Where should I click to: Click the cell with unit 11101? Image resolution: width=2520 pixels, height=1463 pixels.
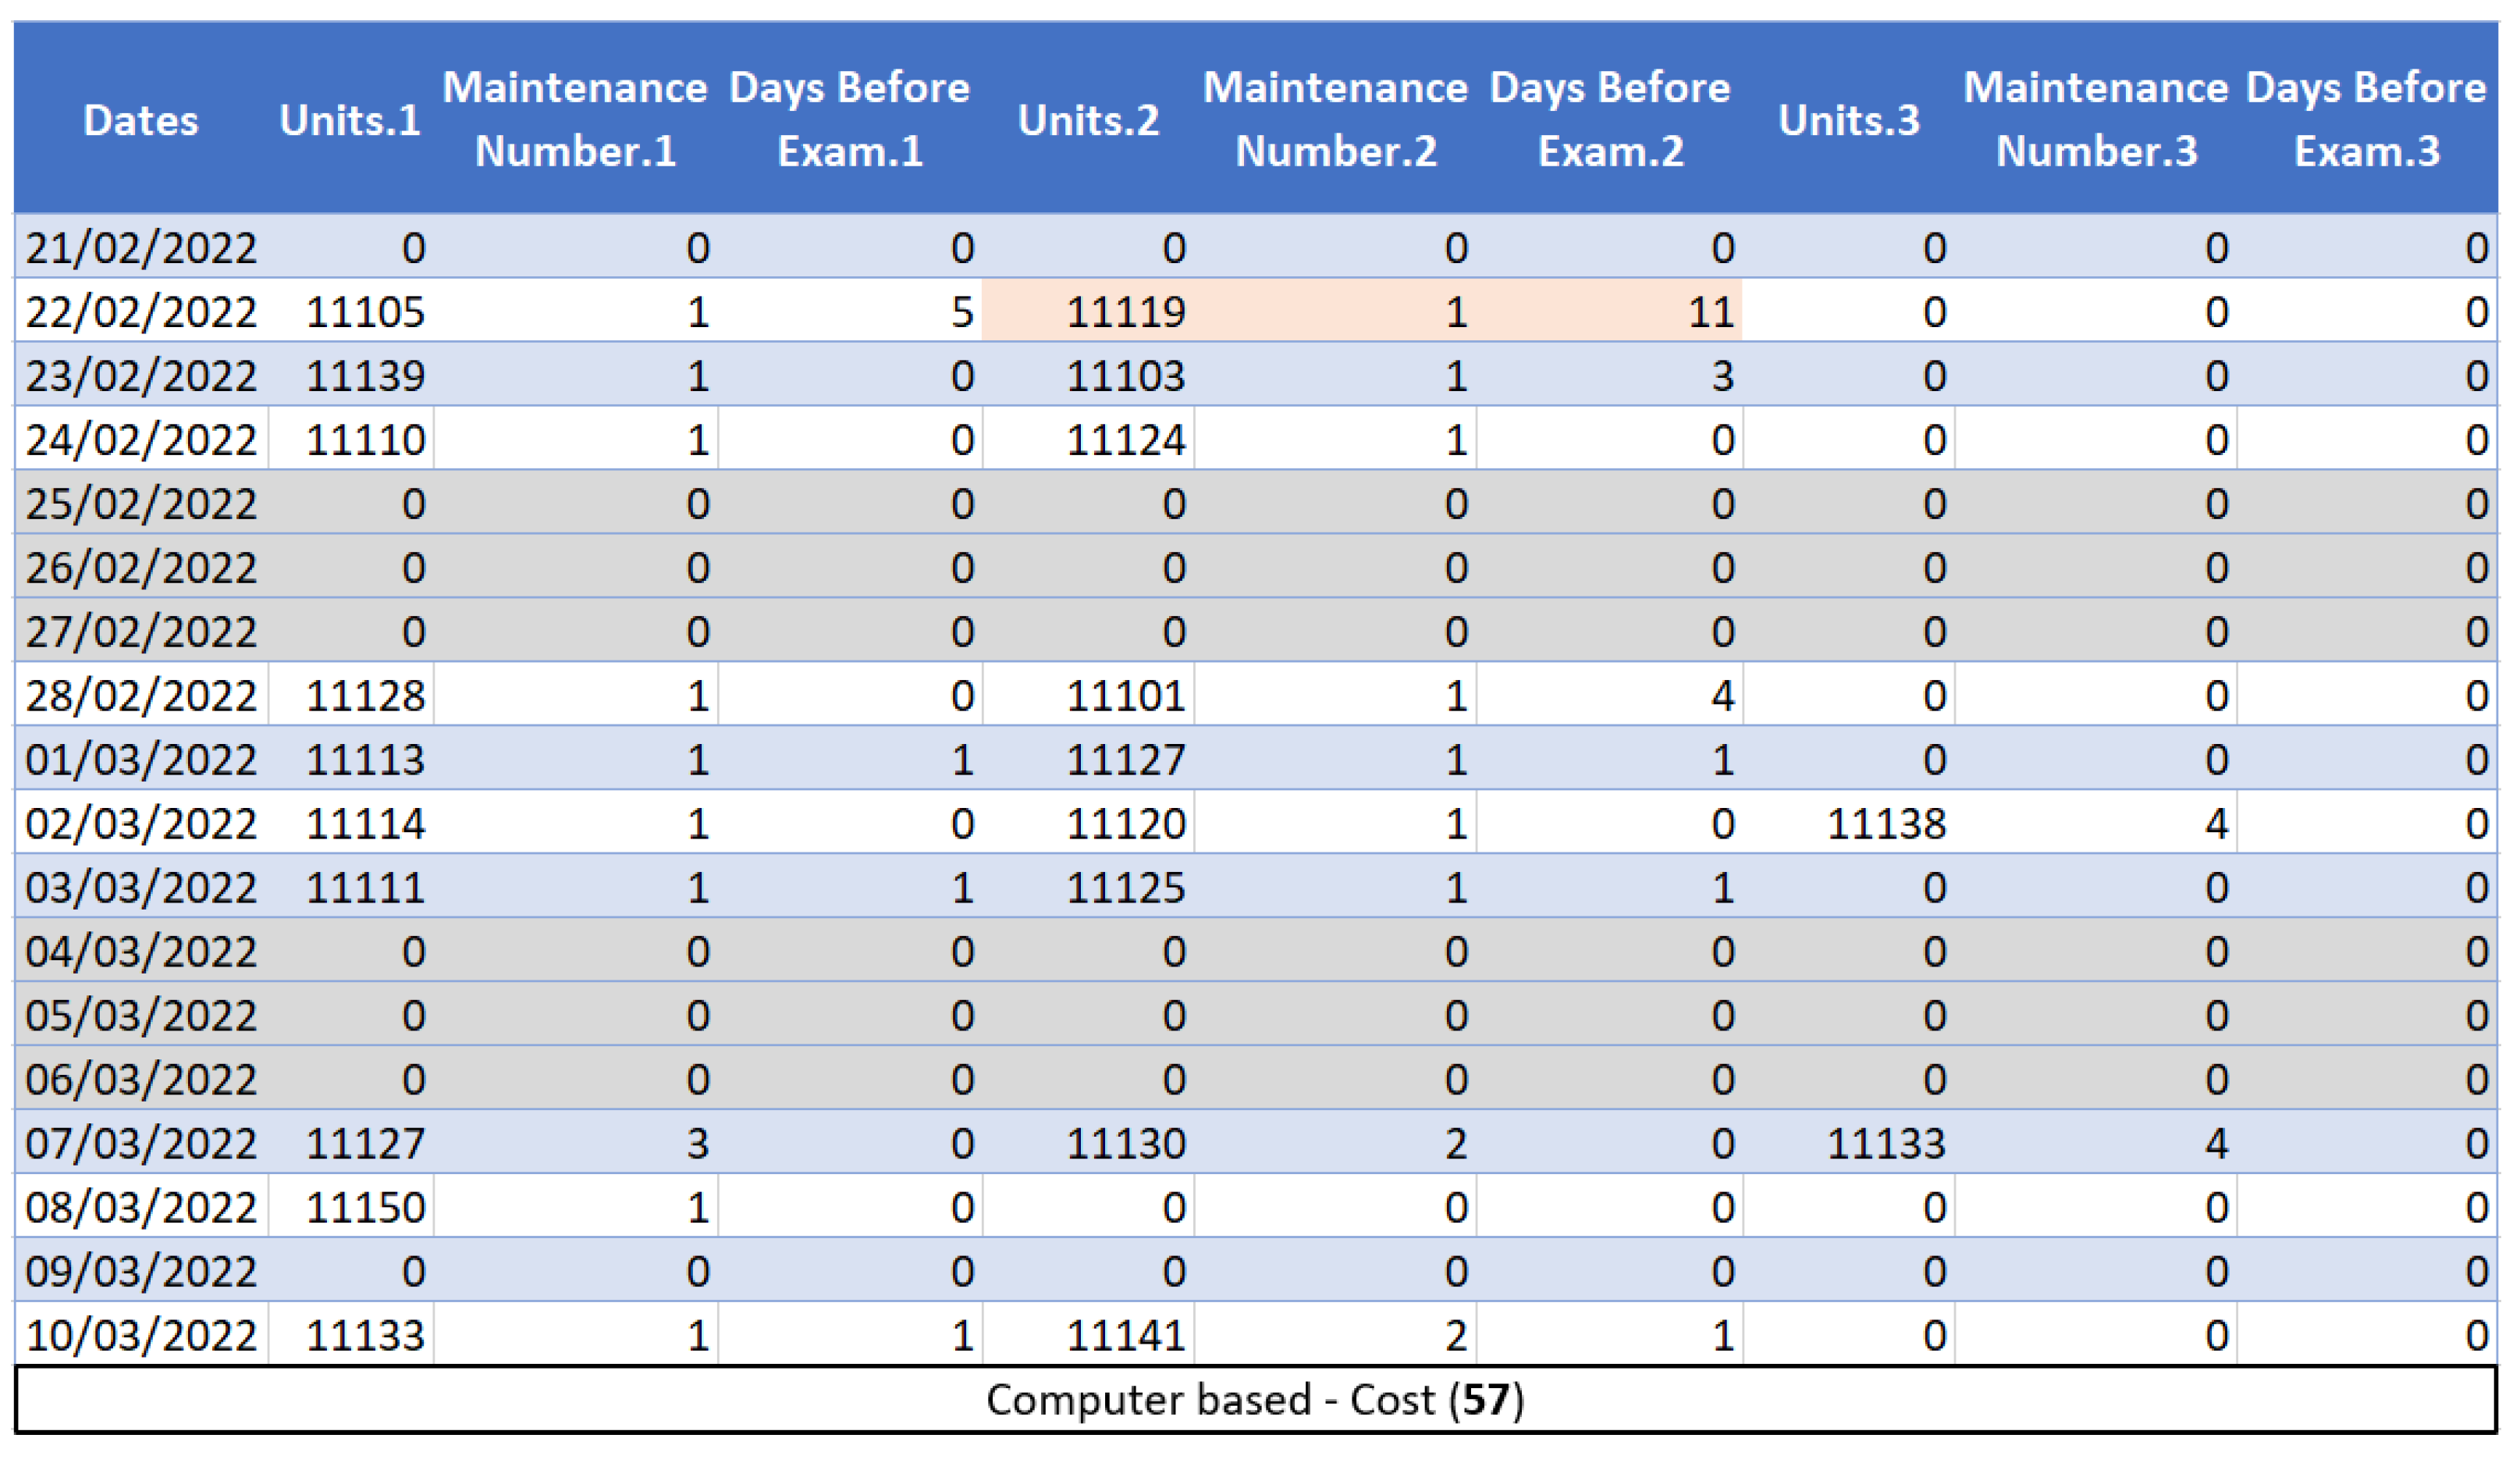[1125, 695]
